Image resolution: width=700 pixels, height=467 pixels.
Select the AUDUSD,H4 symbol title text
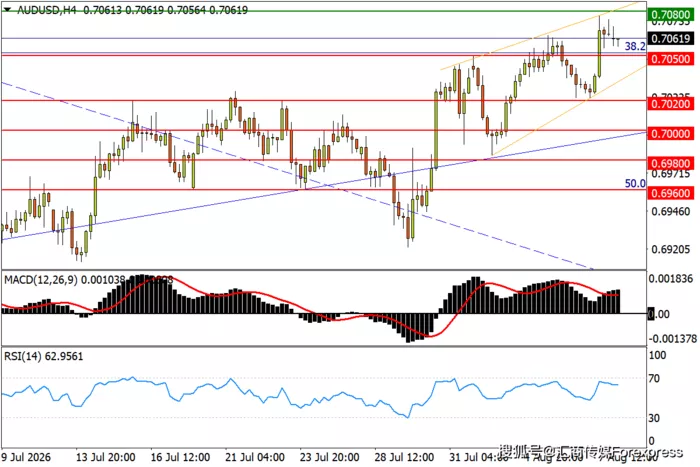47,10
